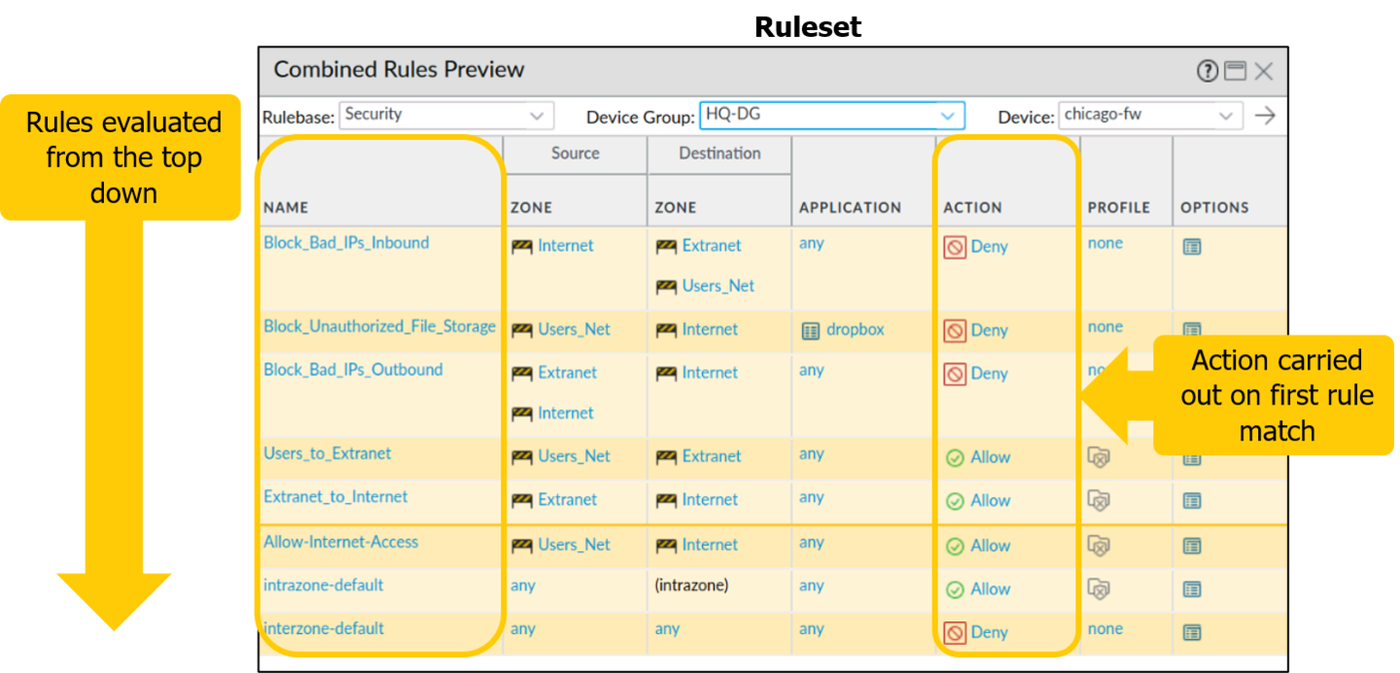
Task: Click the OPTIONS column header
Action: pos(1215,208)
